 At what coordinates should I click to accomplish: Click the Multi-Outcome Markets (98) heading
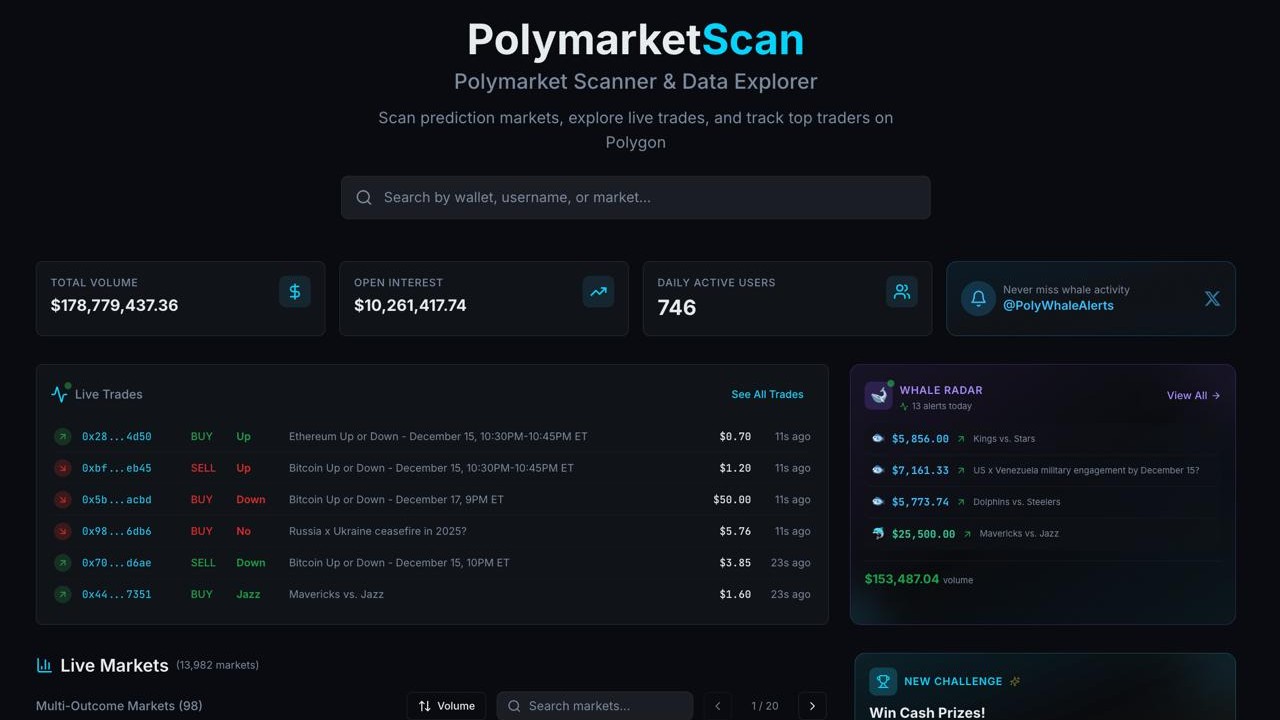click(x=119, y=706)
